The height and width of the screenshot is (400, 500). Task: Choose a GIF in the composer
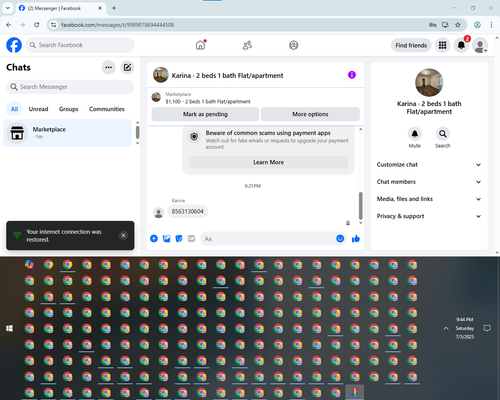(191, 238)
